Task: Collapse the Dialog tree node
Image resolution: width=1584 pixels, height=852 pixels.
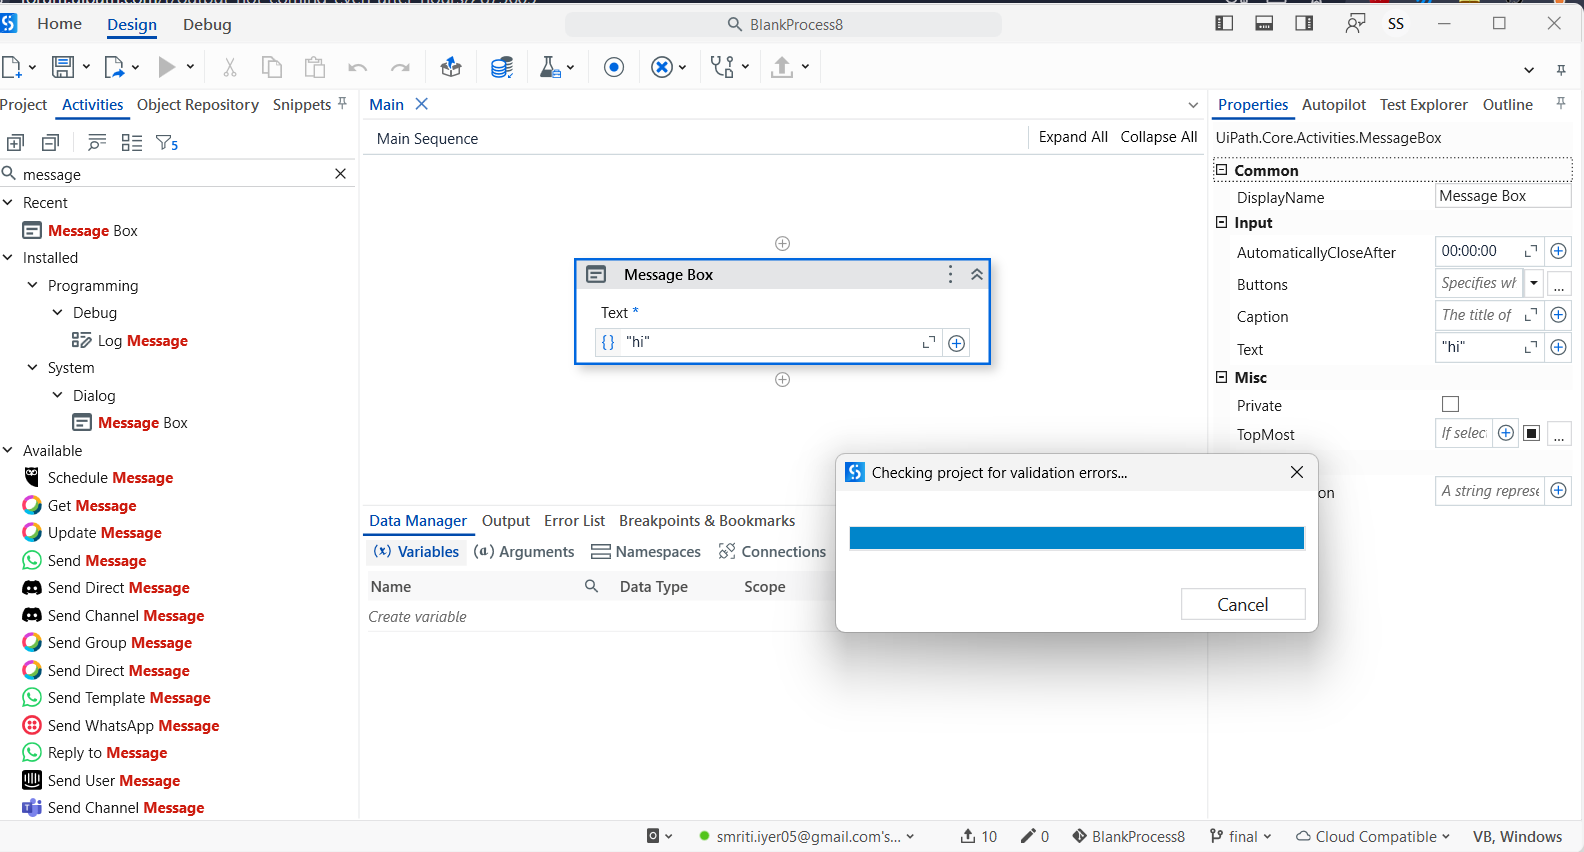Action: tap(58, 395)
